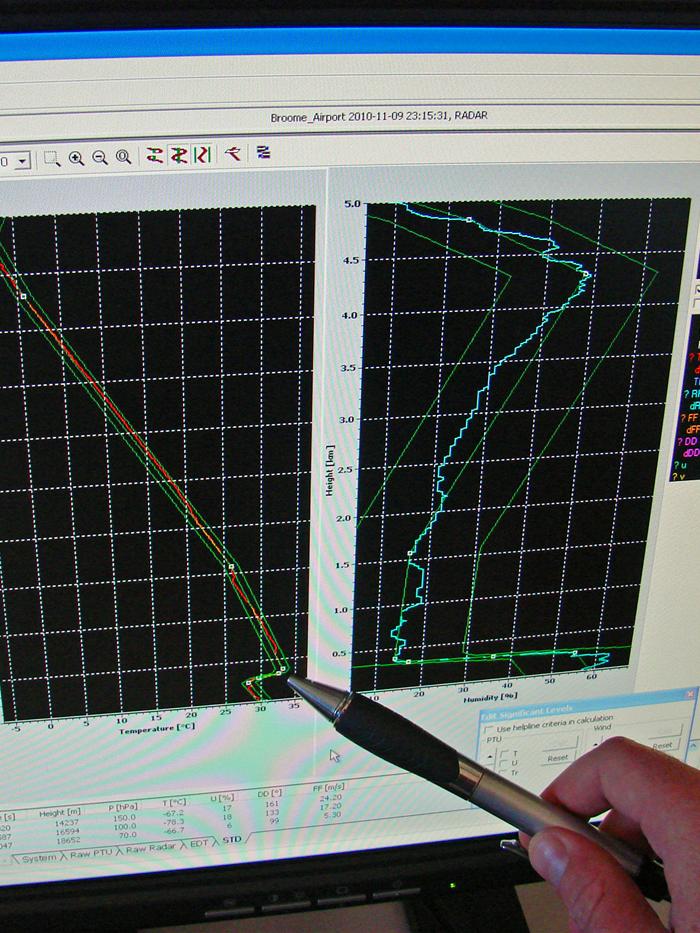Close the Edit Significant Levels dialog
This screenshot has width=700, height=933.
click(x=692, y=693)
